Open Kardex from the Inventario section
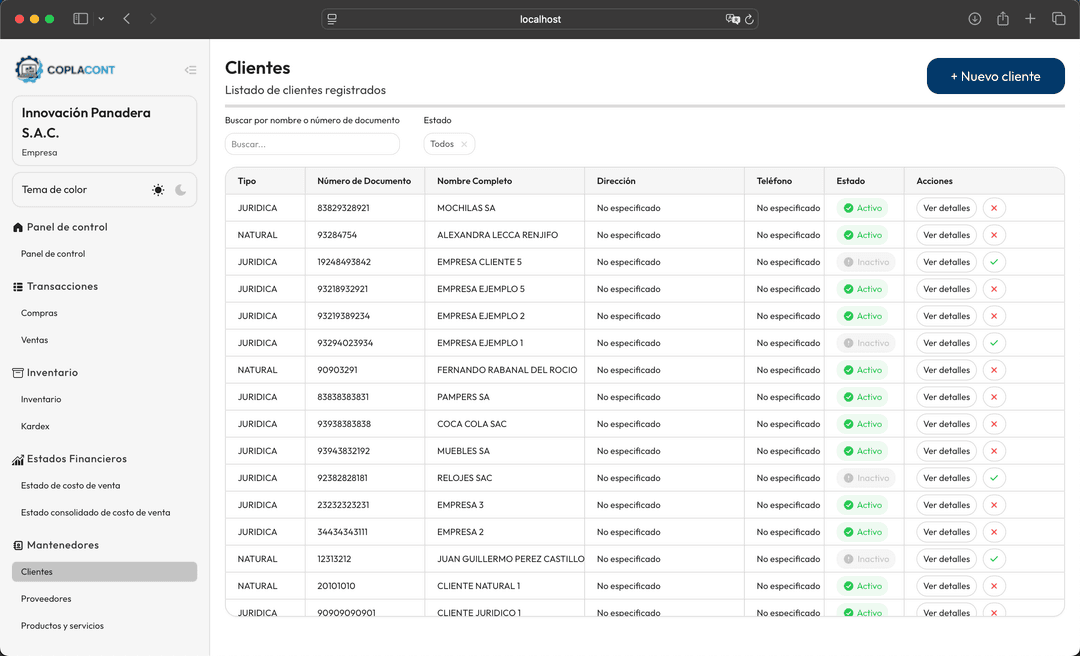Image resolution: width=1080 pixels, height=656 pixels. click(35, 426)
